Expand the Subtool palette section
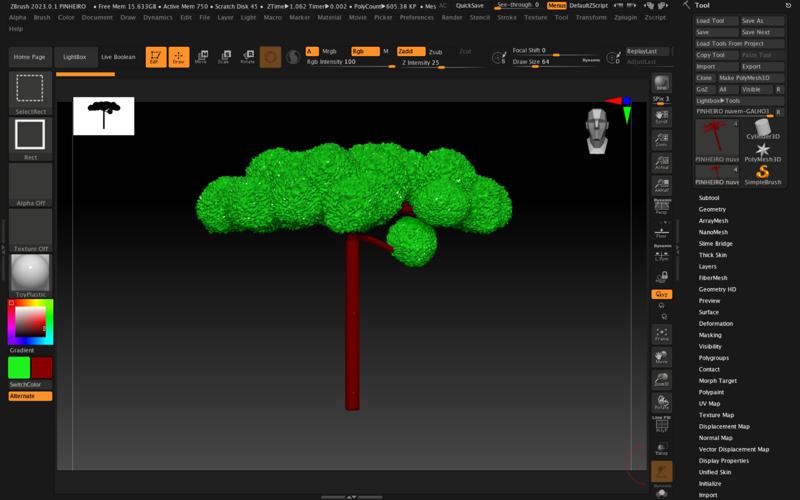Image resolution: width=800 pixels, height=500 pixels. click(709, 198)
